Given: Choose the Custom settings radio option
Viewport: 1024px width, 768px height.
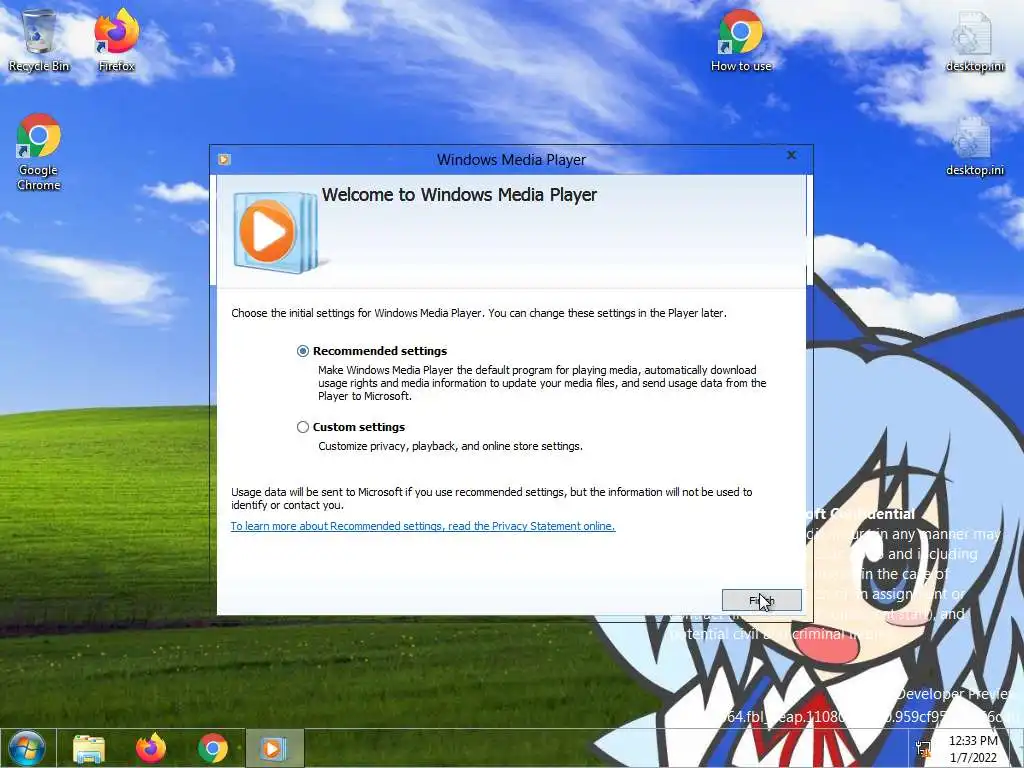Looking at the screenshot, I should pyautogui.click(x=302, y=427).
